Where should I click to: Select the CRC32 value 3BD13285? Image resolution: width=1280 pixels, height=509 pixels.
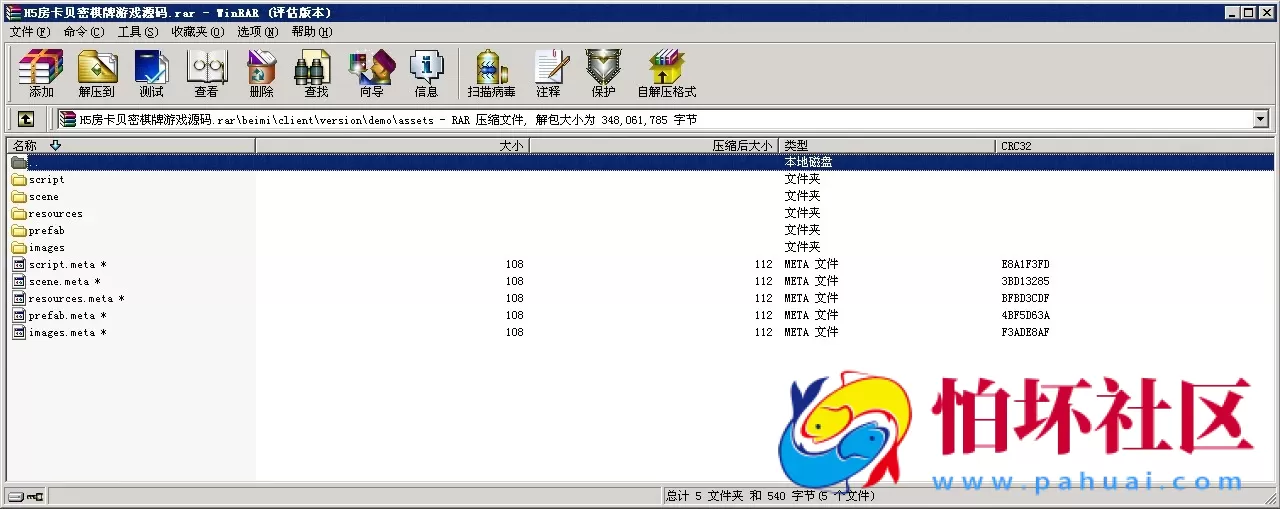click(1025, 282)
